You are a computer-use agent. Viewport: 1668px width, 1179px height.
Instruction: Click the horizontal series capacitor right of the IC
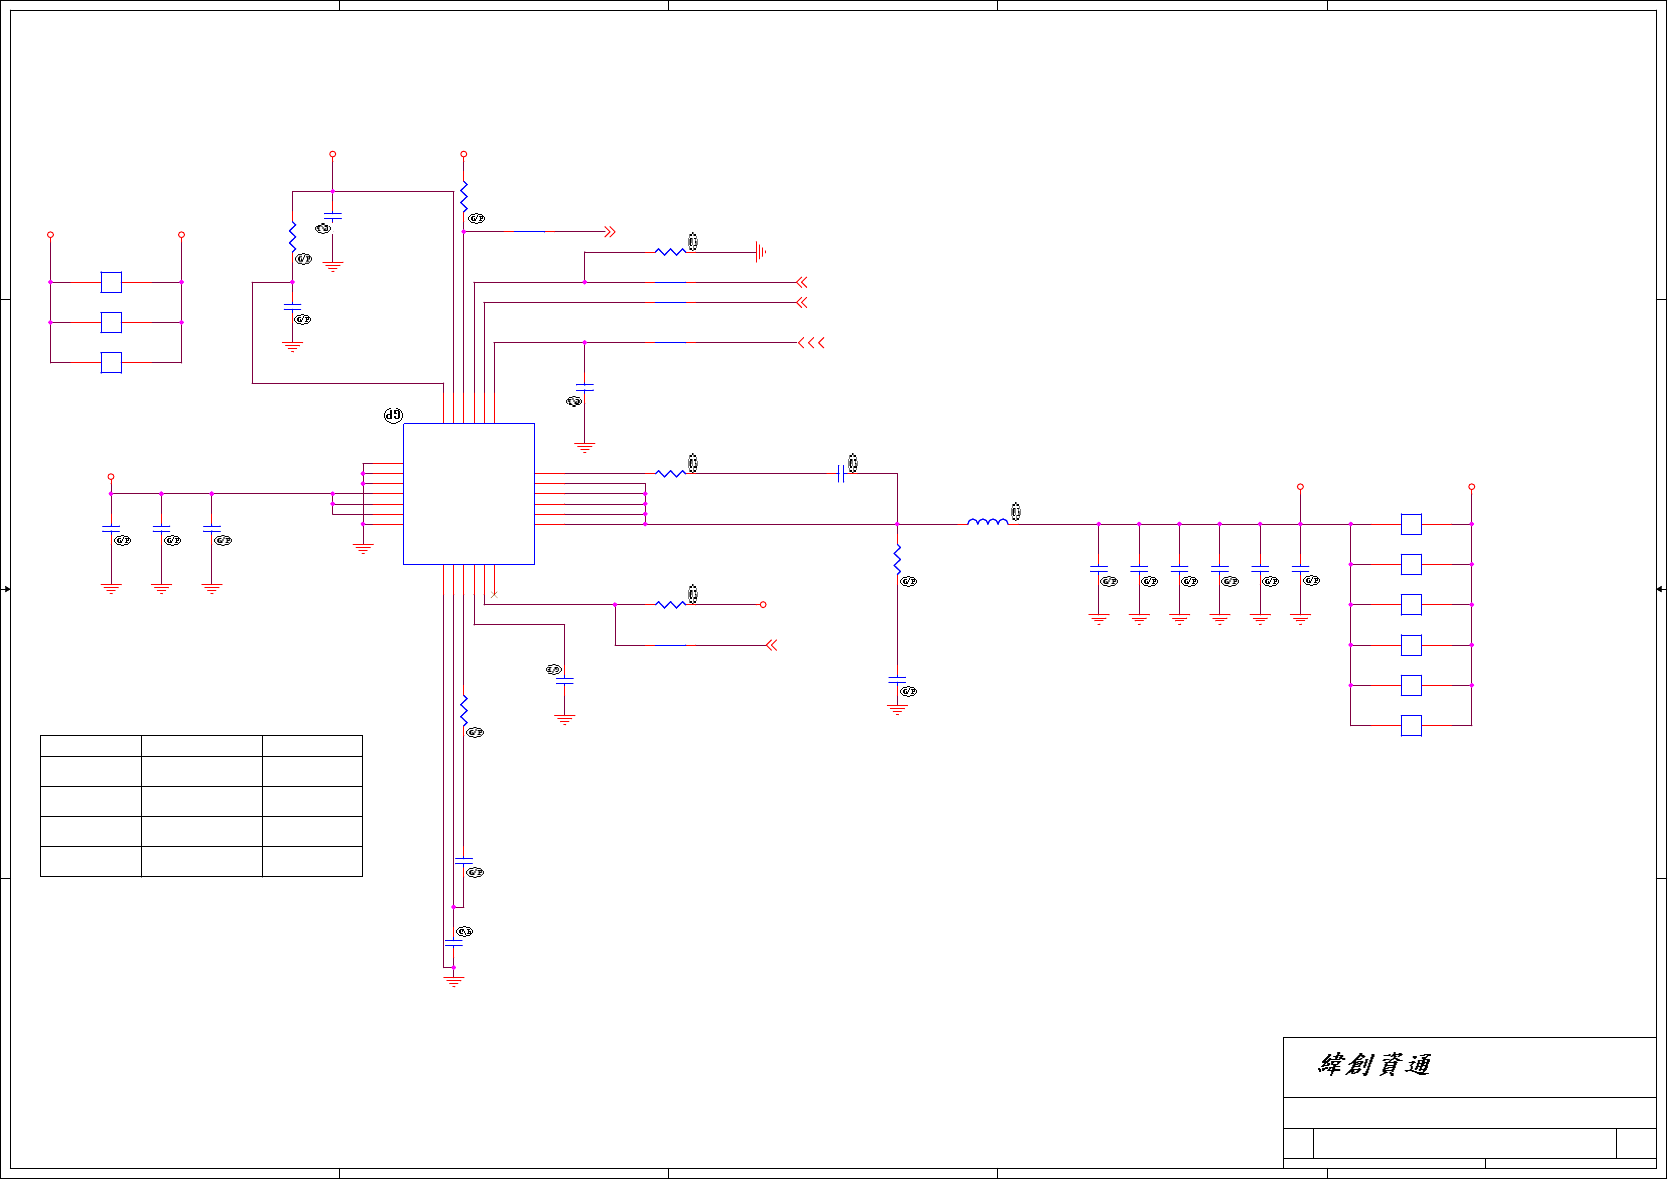pos(840,474)
